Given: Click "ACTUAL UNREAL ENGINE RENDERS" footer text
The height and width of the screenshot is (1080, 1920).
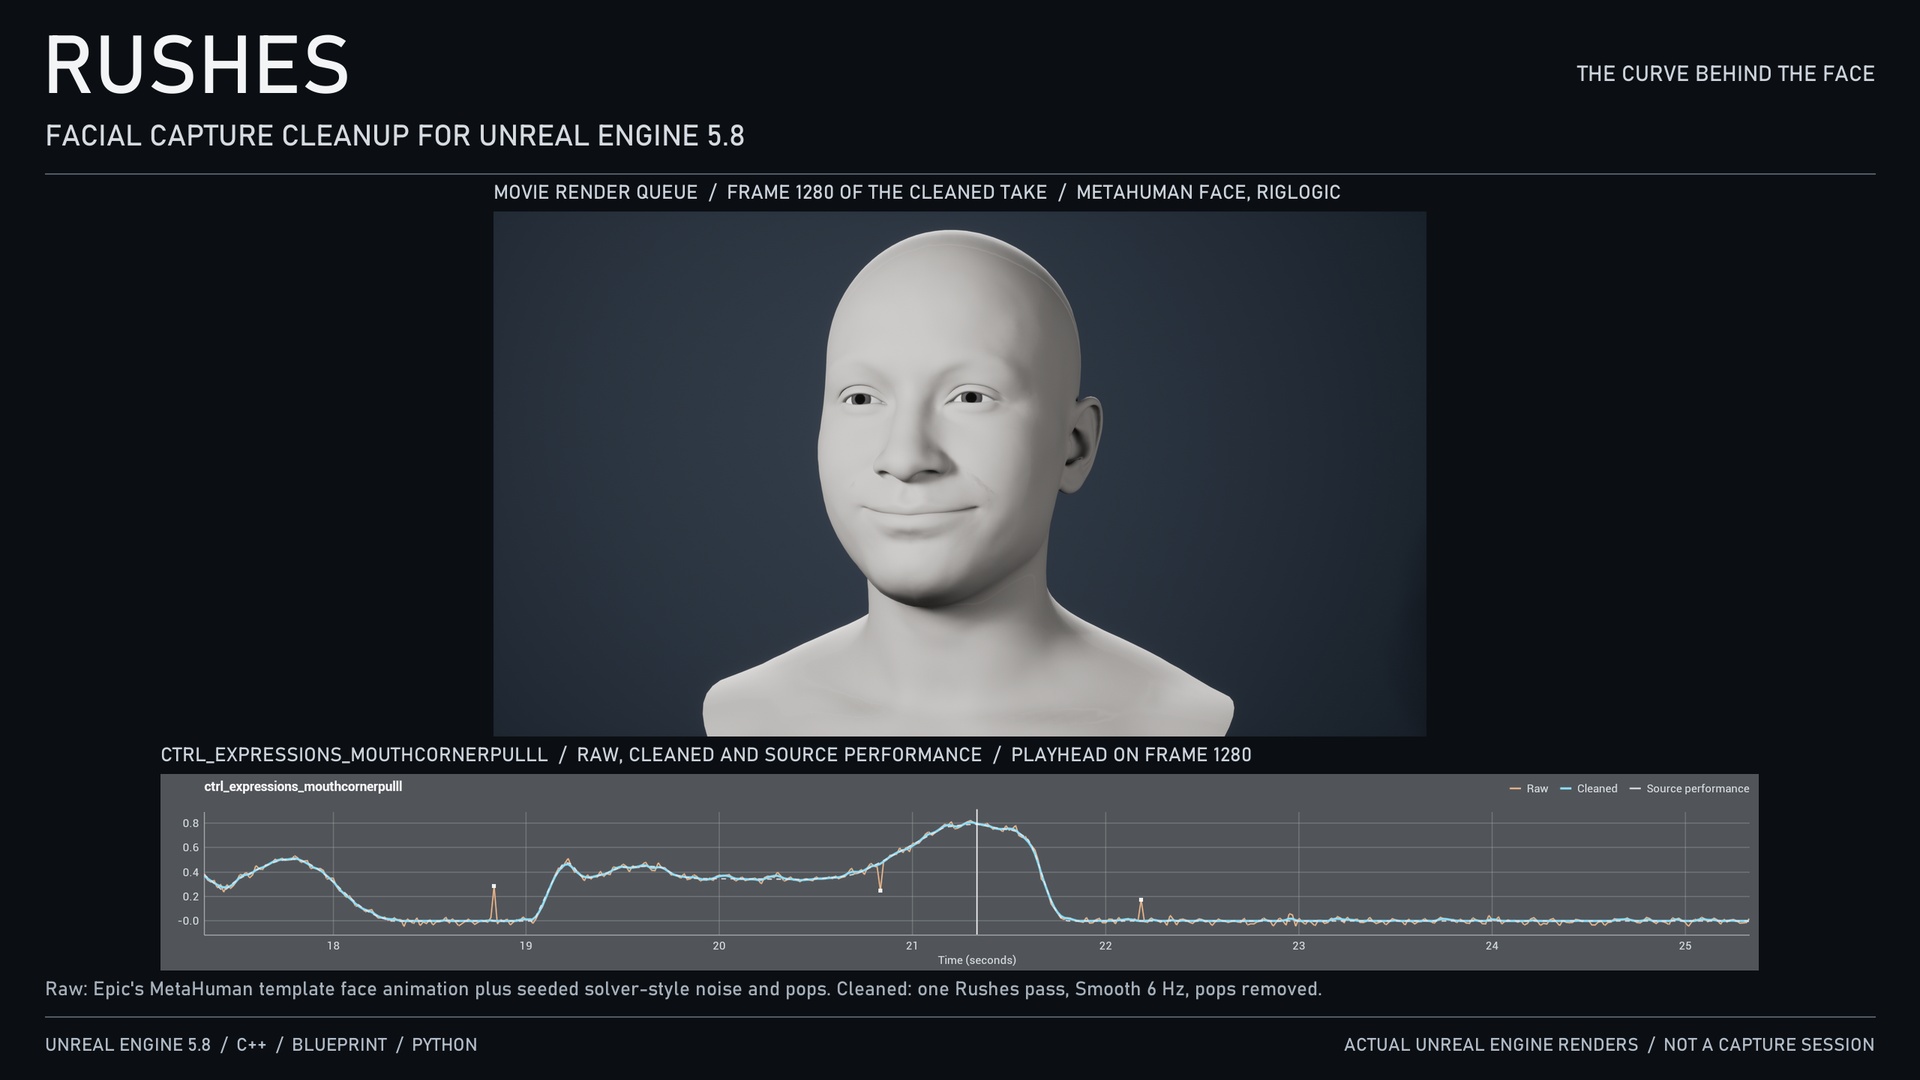Looking at the screenshot, I should tap(1491, 1045).
